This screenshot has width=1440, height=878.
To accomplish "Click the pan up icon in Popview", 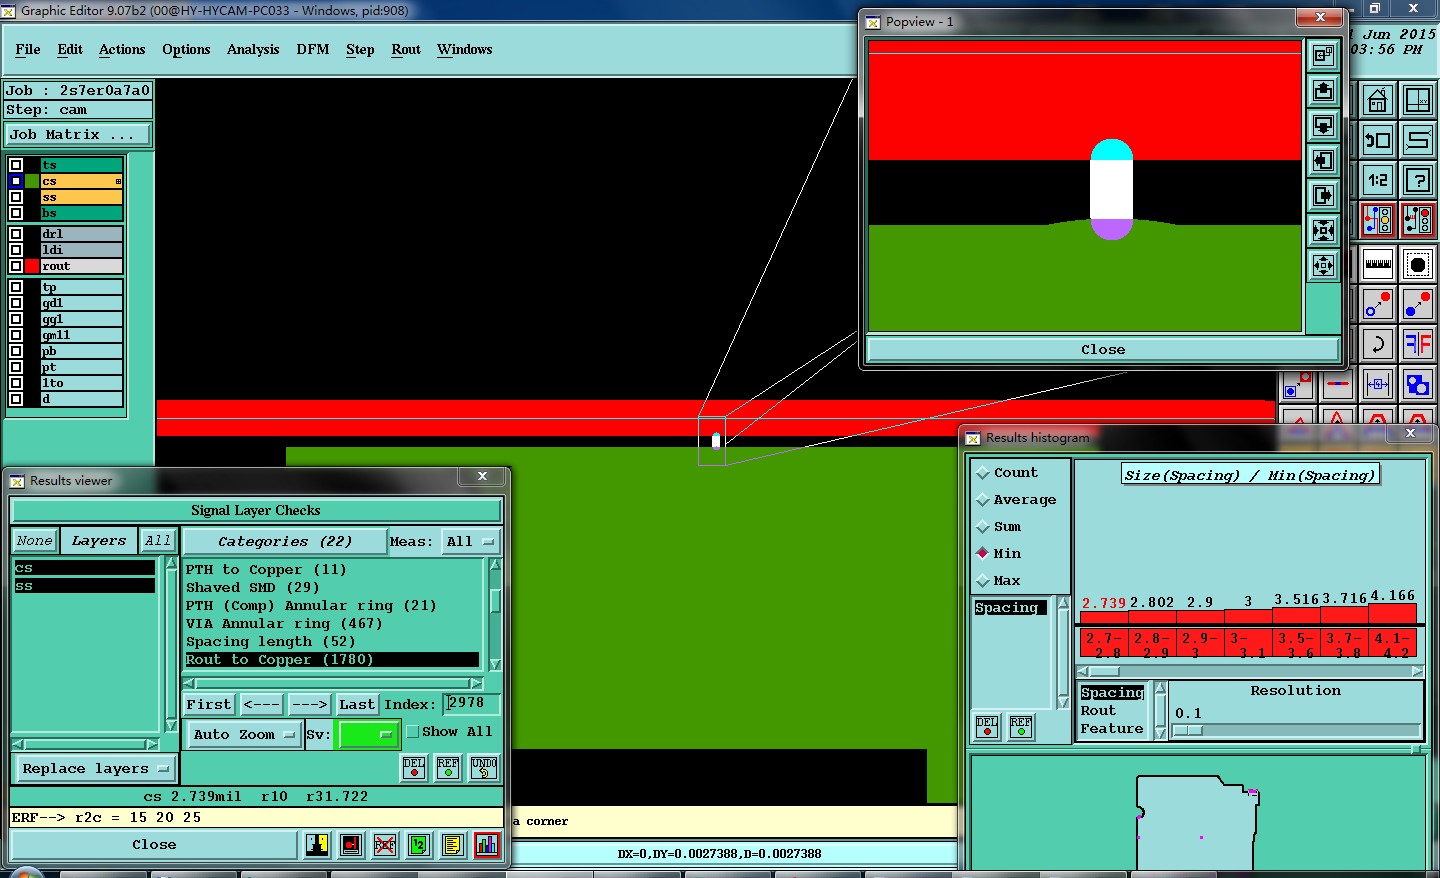I will [x=1323, y=90].
